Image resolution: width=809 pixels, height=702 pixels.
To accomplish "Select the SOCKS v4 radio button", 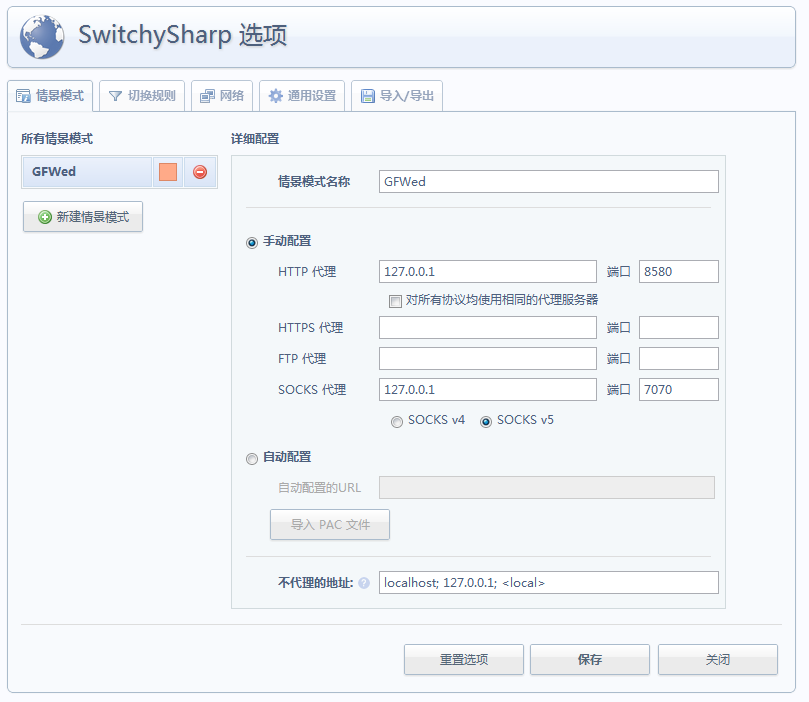I will pos(397,421).
